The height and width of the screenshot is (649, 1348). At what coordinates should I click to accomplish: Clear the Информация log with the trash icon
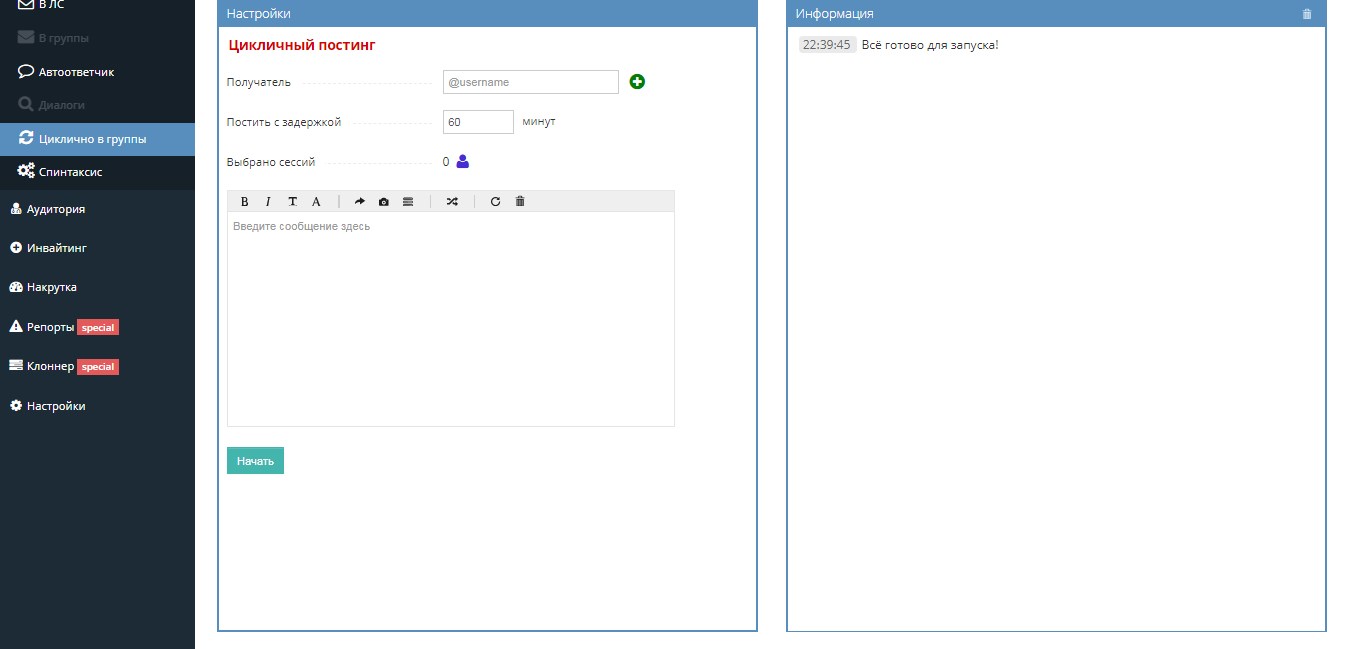1307,14
